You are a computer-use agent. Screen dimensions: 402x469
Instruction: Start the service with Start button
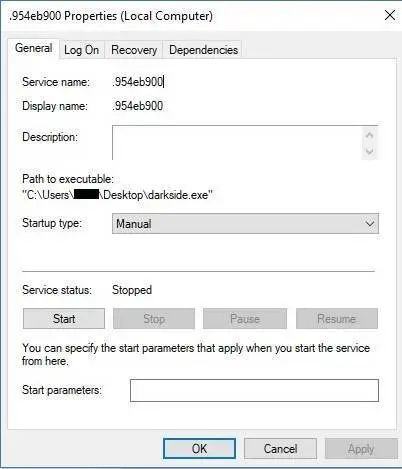64,319
